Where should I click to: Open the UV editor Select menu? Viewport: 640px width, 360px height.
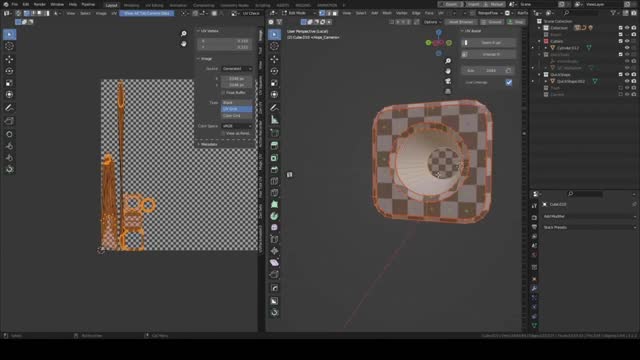coord(85,13)
